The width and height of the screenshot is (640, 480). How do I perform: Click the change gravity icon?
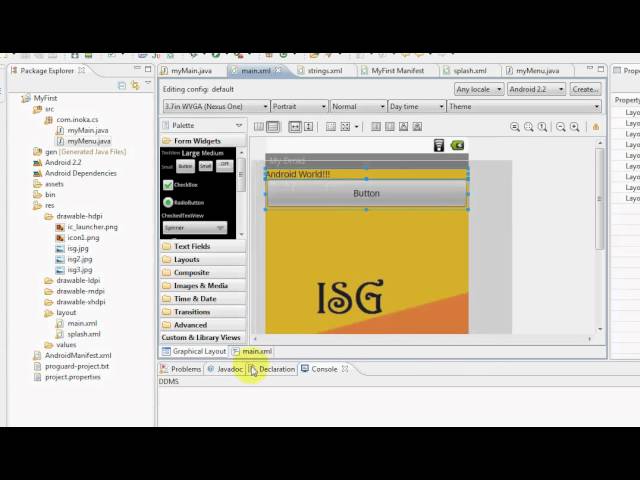345,127
